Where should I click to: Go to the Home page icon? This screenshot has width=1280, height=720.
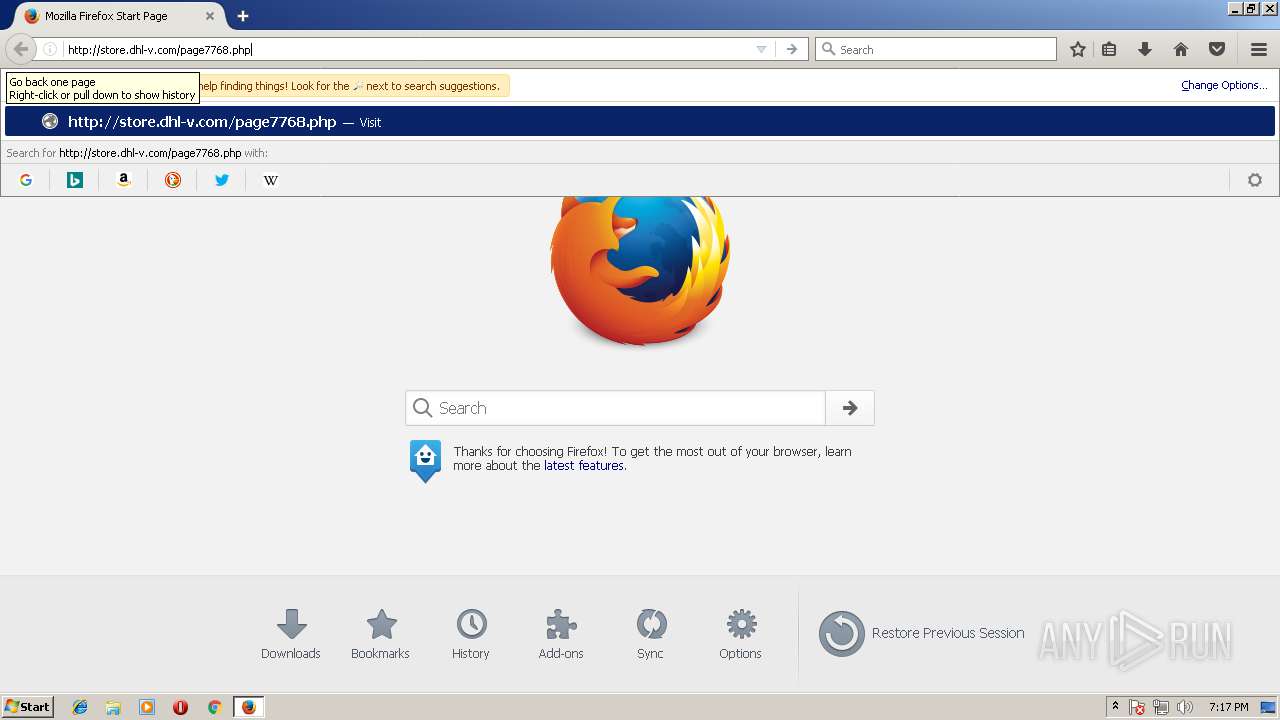point(1181,49)
